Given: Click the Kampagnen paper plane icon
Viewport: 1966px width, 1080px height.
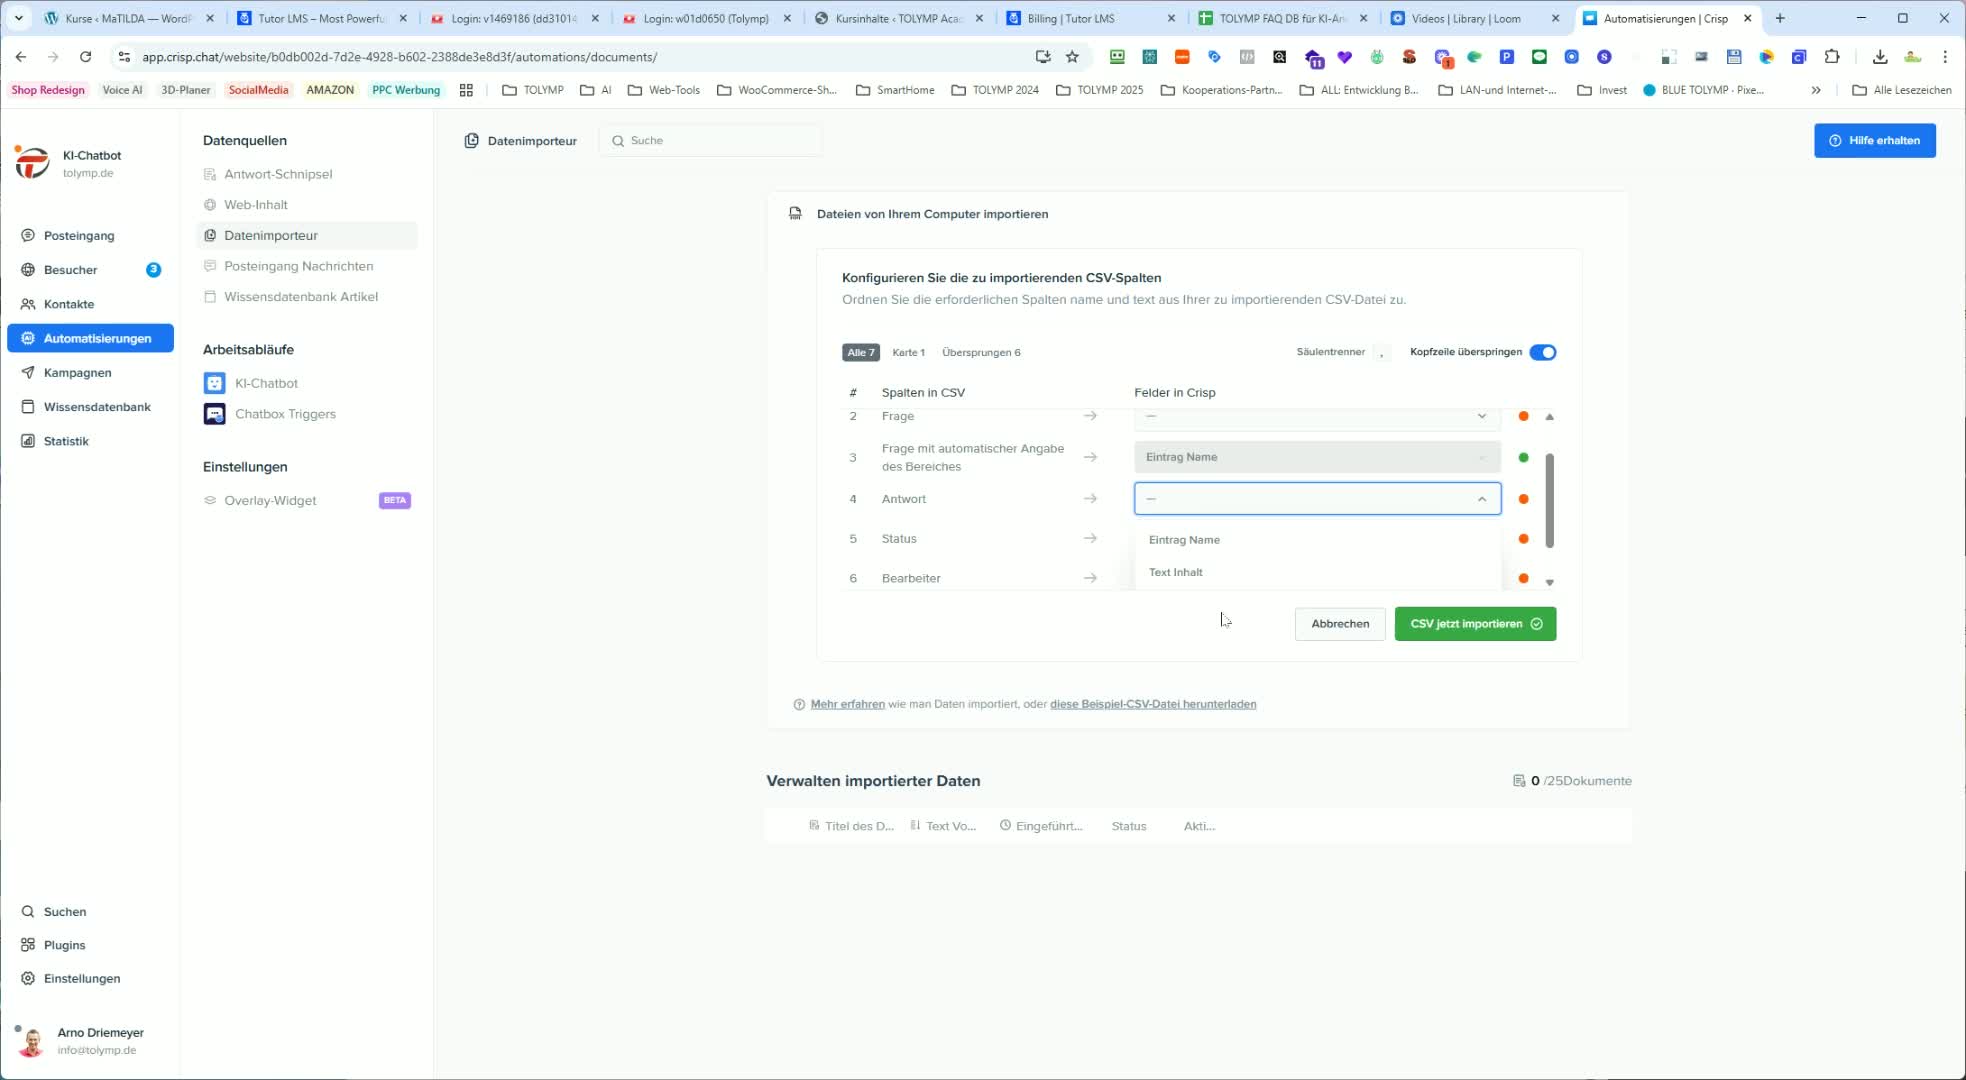Looking at the screenshot, I should pyautogui.click(x=28, y=373).
